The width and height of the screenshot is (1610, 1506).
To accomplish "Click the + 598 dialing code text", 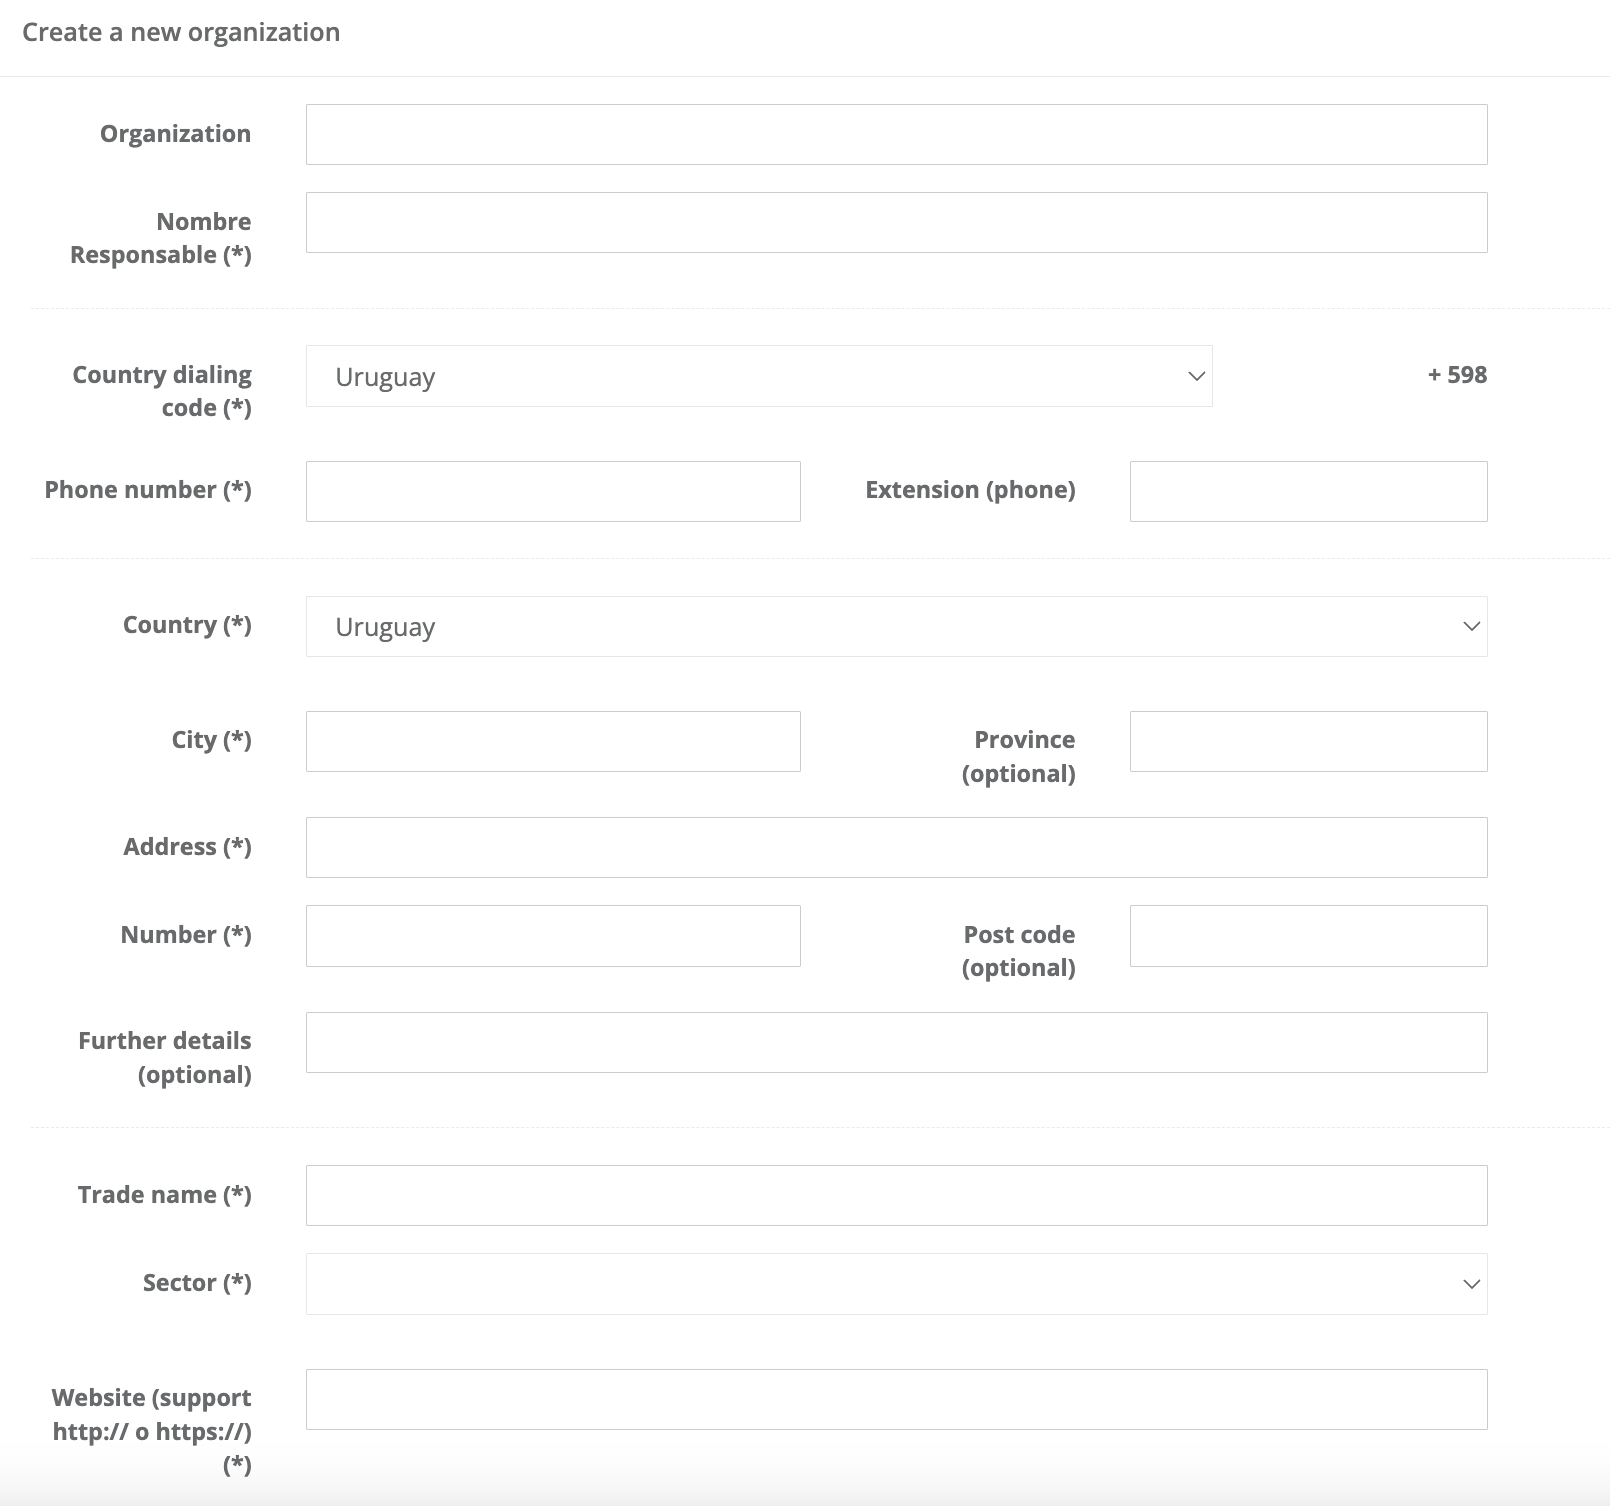I will click(x=1457, y=375).
